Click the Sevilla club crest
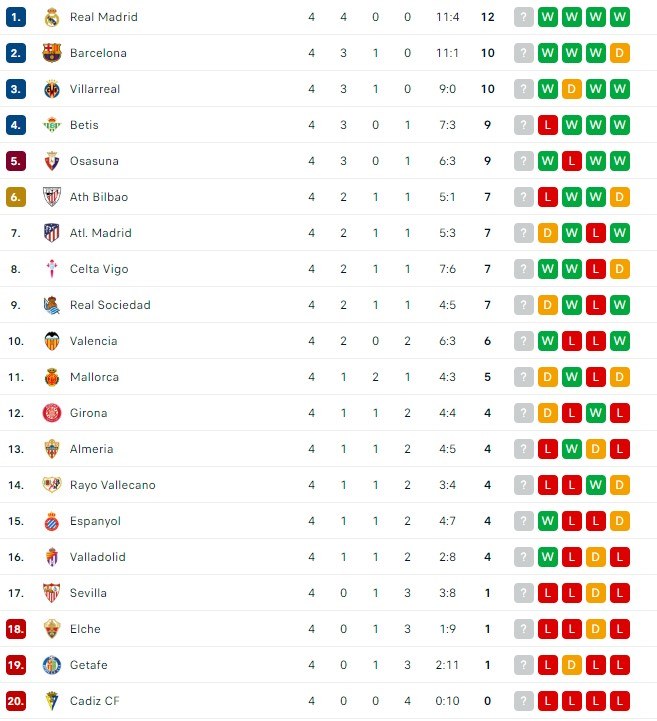 [x=51, y=593]
